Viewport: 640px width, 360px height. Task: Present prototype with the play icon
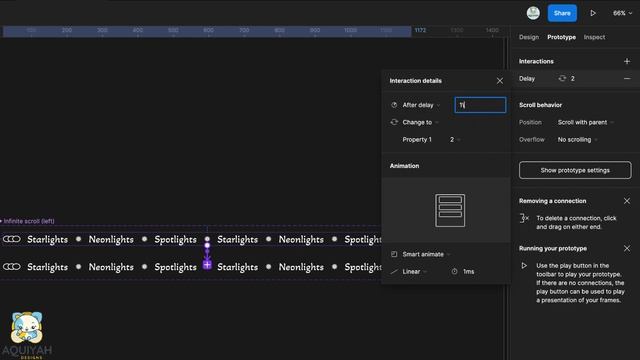[x=593, y=13]
